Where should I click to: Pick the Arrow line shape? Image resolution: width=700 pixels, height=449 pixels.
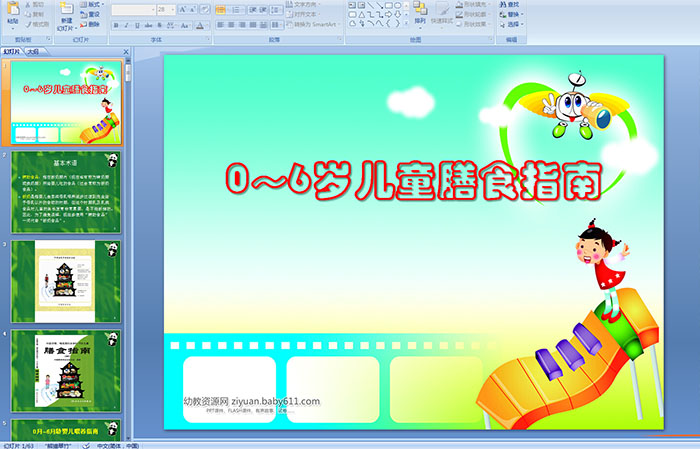[x=379, y=5]
